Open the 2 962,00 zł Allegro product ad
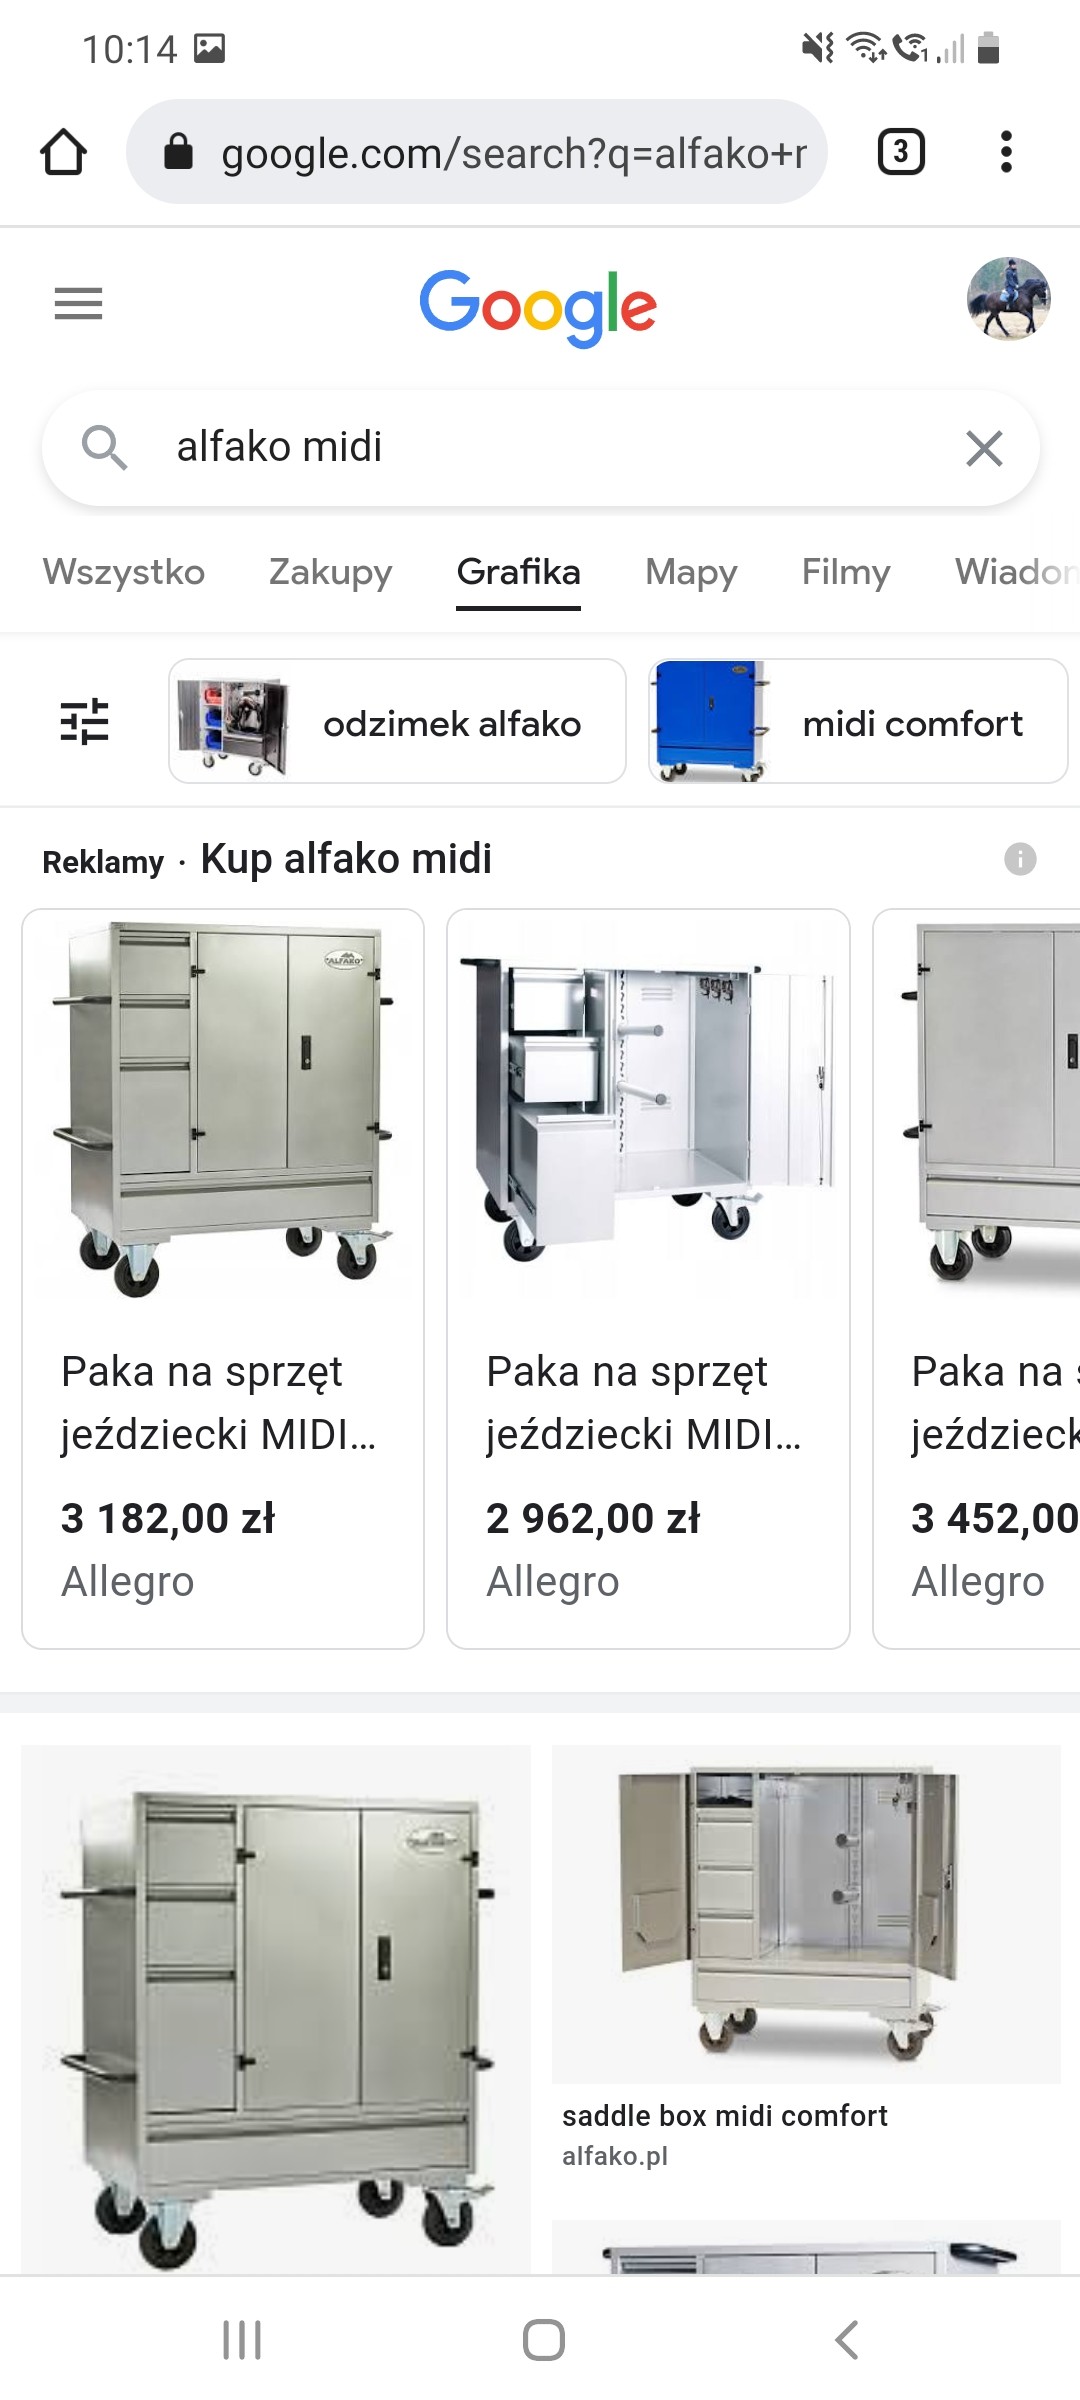Image resolution: width=1080 pixels, height=2400 pixels. 648,1279
